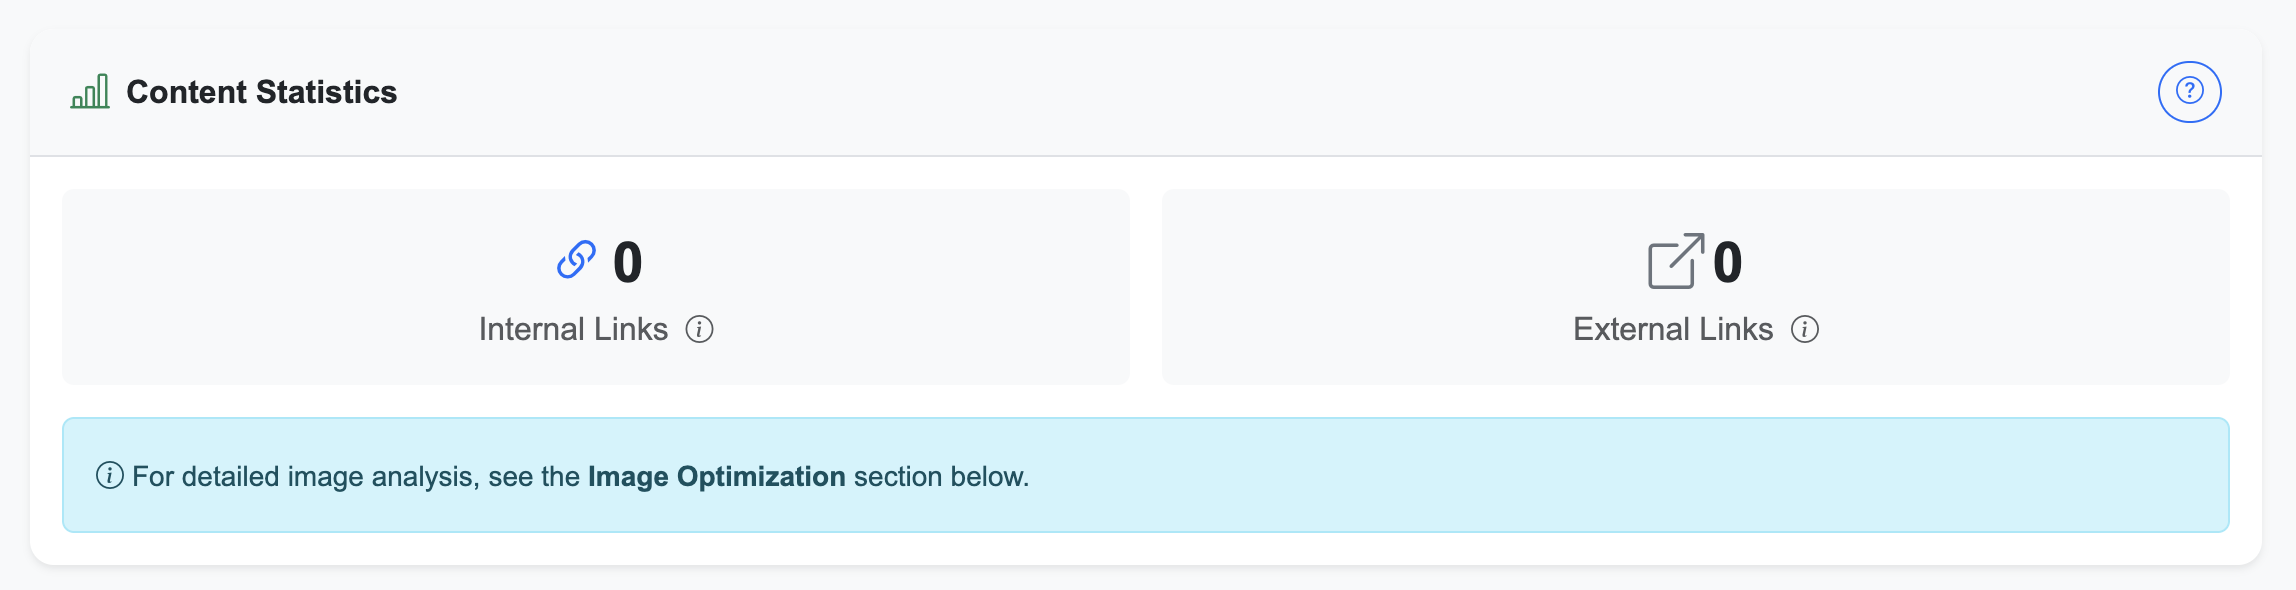Open help for Content Statistics
This screenshot has width=2296, height=590.
[2189, 92]
